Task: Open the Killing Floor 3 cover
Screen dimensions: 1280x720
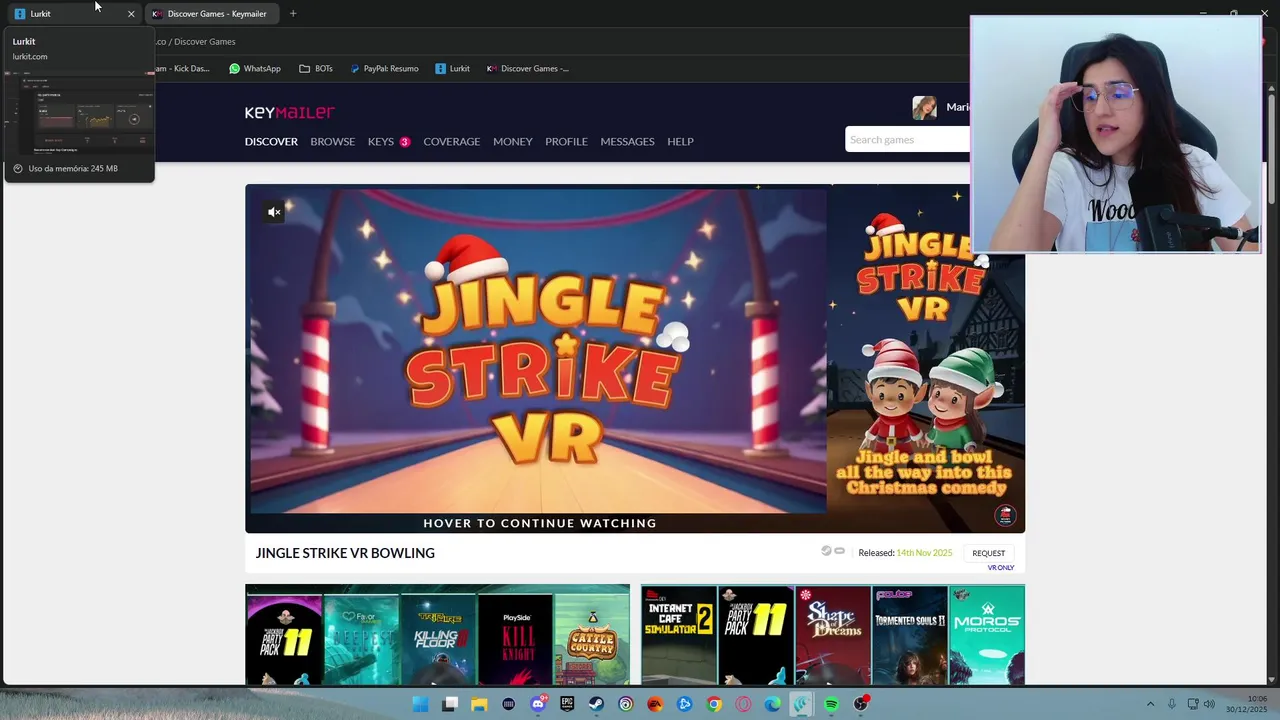Action: (438, 640)
